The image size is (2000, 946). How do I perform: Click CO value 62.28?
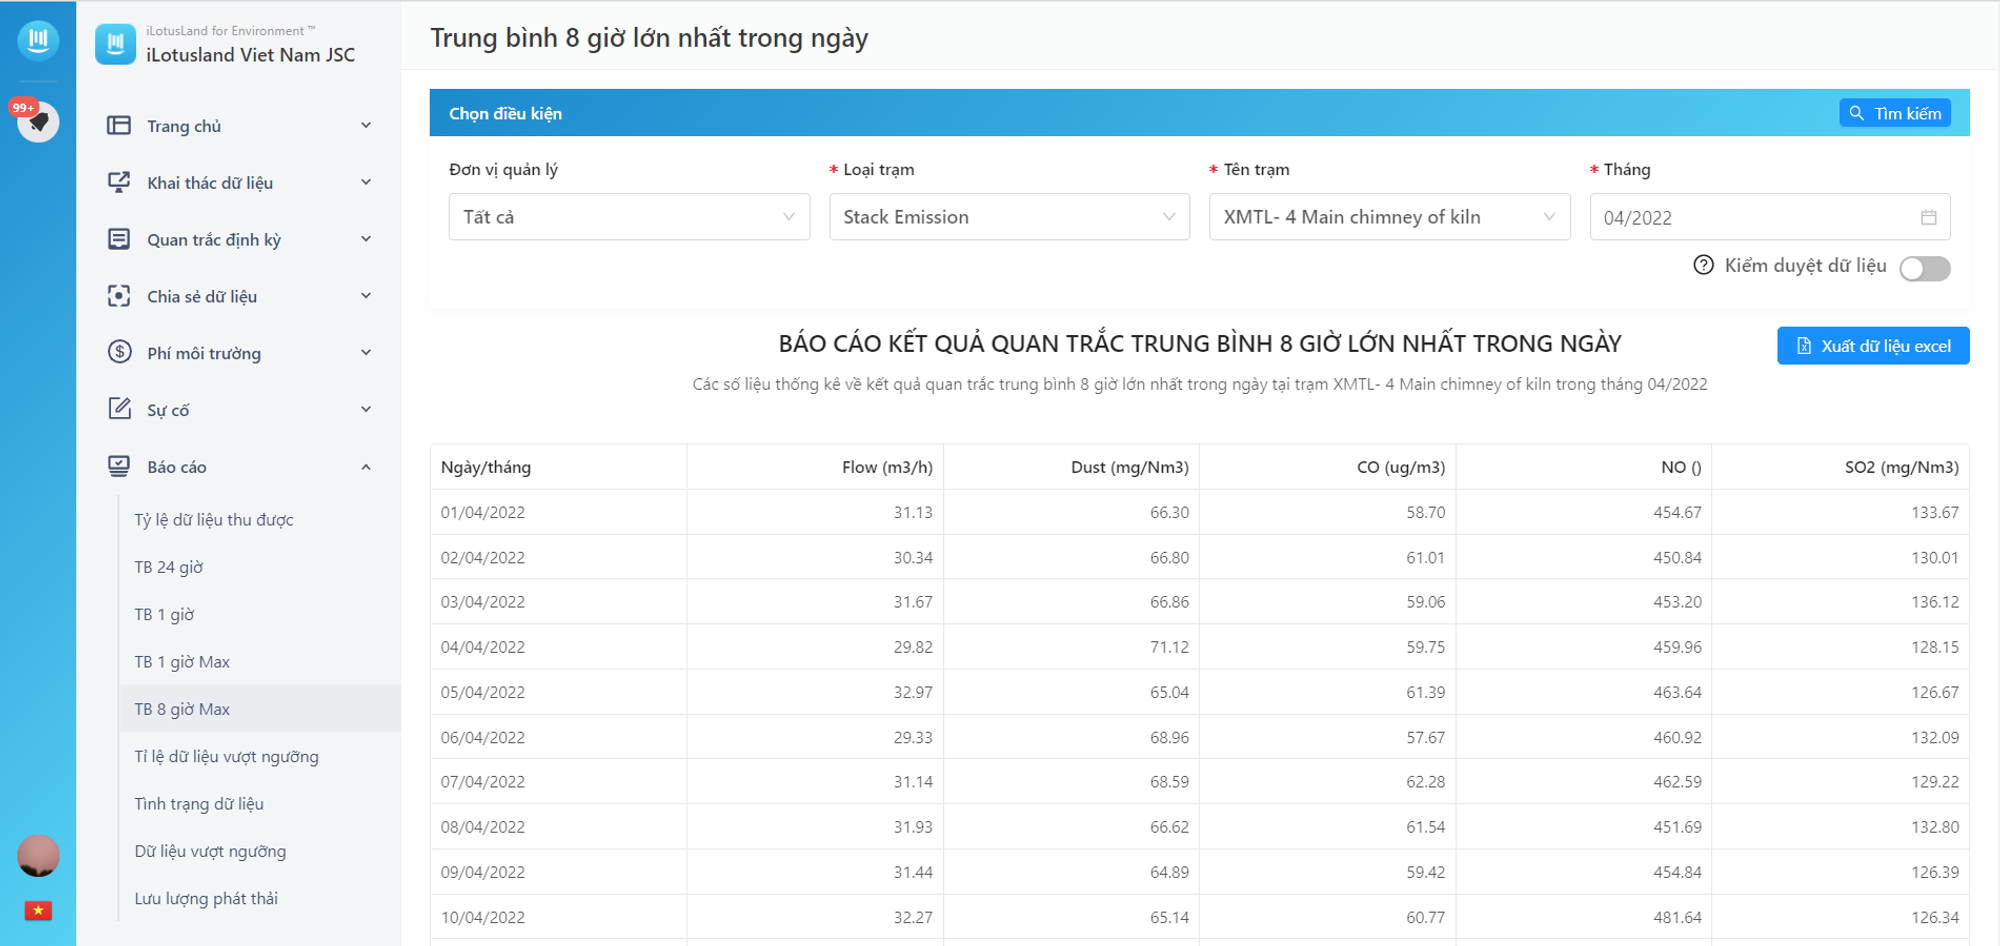pos(1425,782)
